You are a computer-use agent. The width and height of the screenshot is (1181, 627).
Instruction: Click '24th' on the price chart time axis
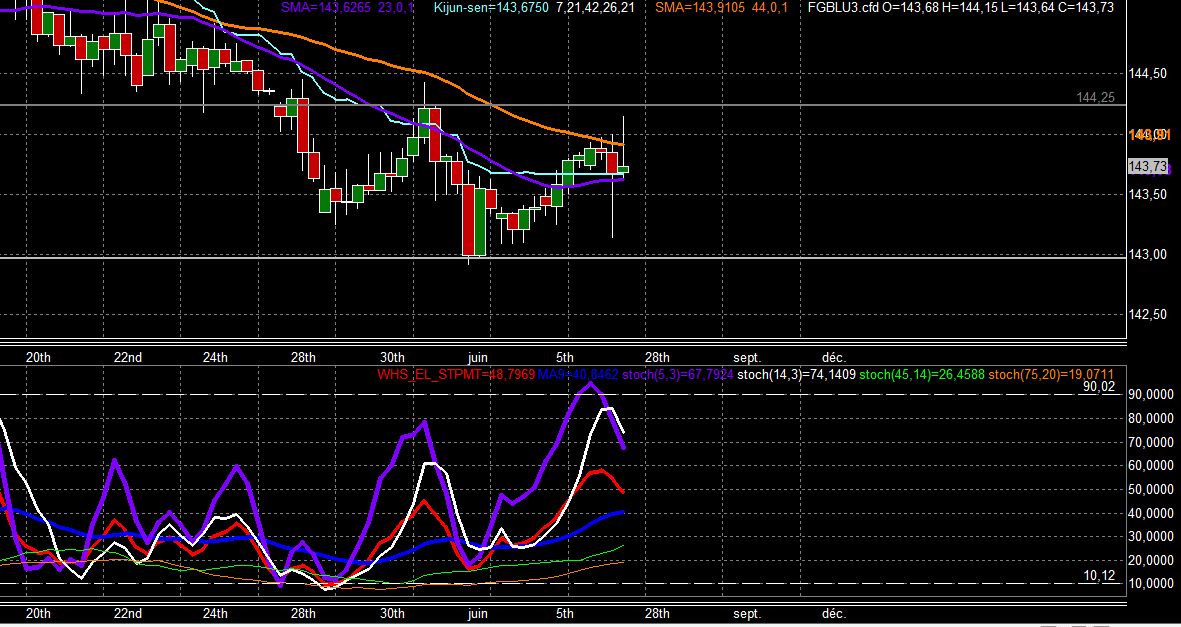pos(215,357)
